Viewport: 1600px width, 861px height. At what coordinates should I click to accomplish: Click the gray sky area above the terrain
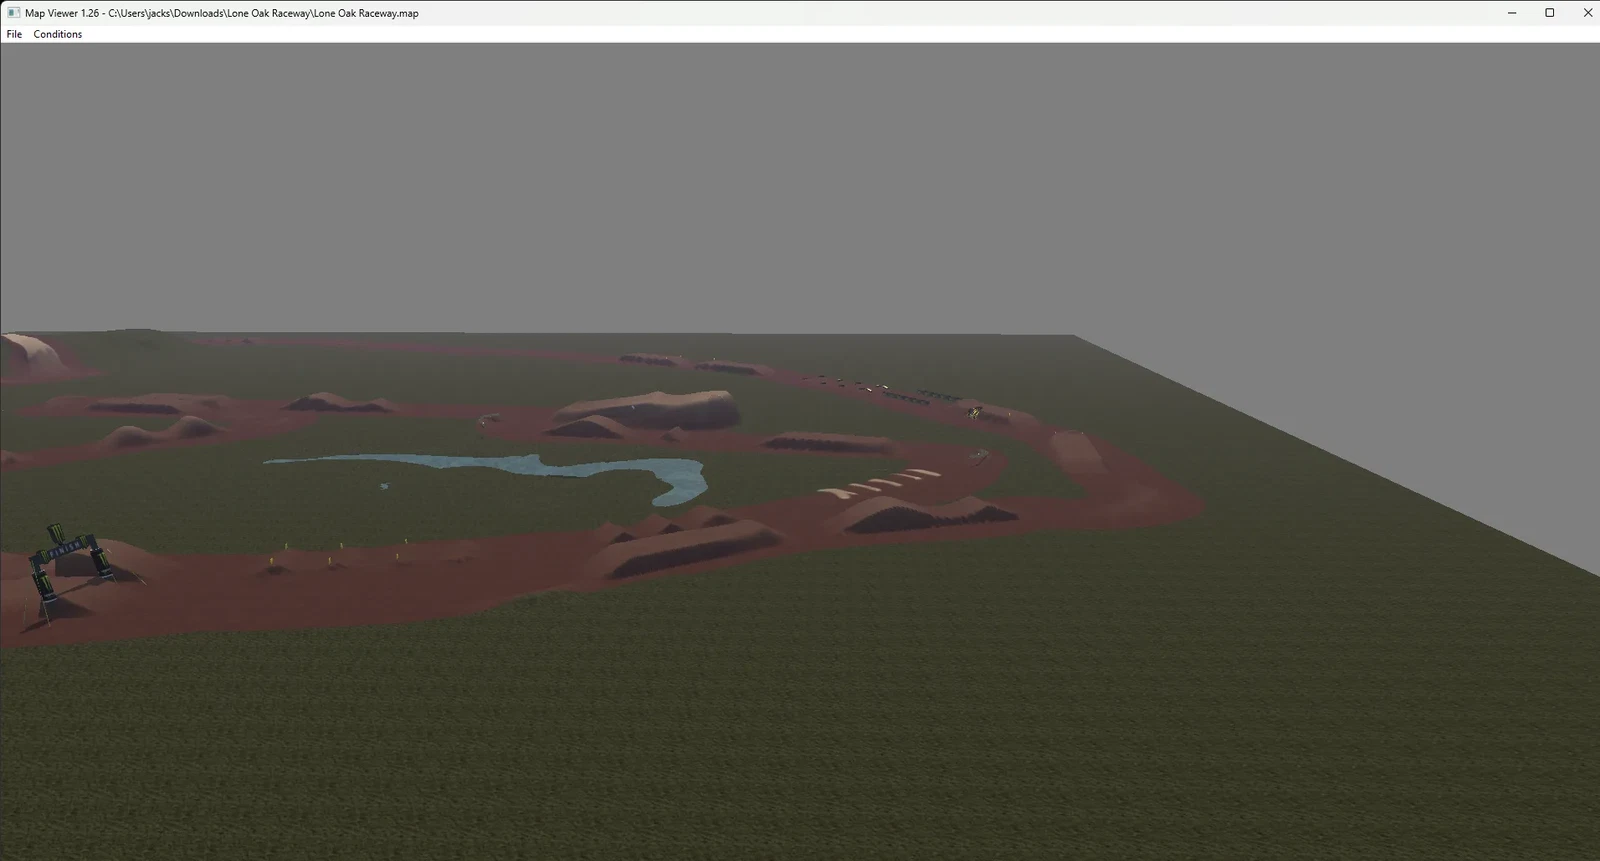[x=800, y=180]
